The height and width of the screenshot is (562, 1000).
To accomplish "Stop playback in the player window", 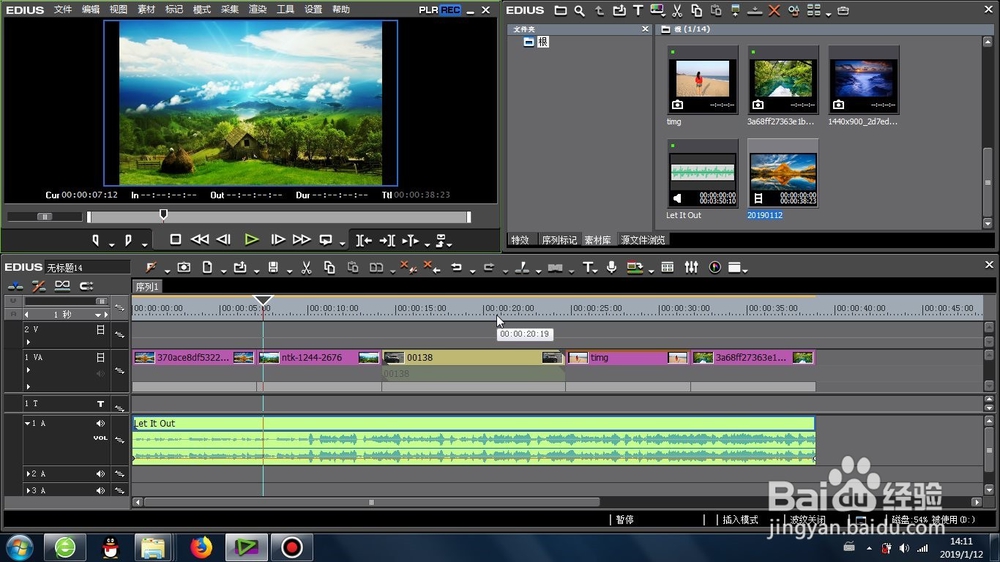I will click(175, 240).
